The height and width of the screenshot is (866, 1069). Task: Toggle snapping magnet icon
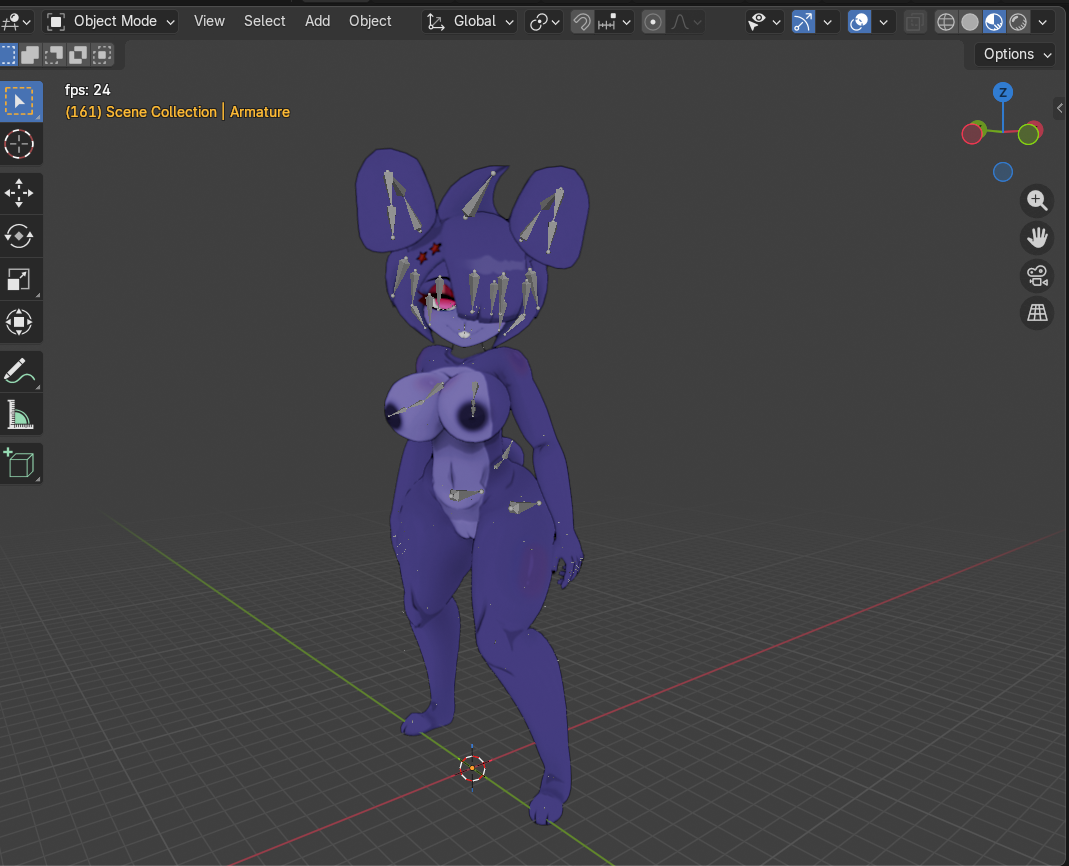point(582,22)
